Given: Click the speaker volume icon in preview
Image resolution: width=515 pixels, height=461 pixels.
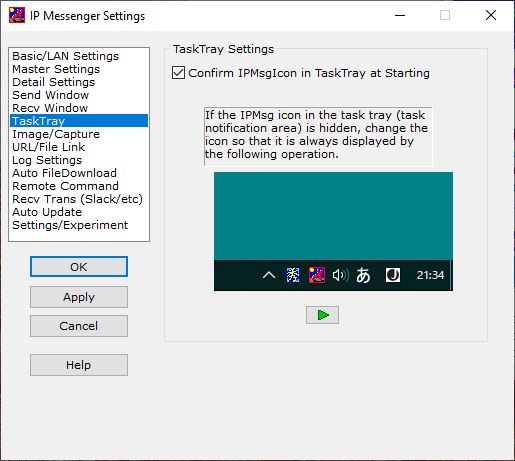Looking at the screenshot, I should tap(340, 275).
